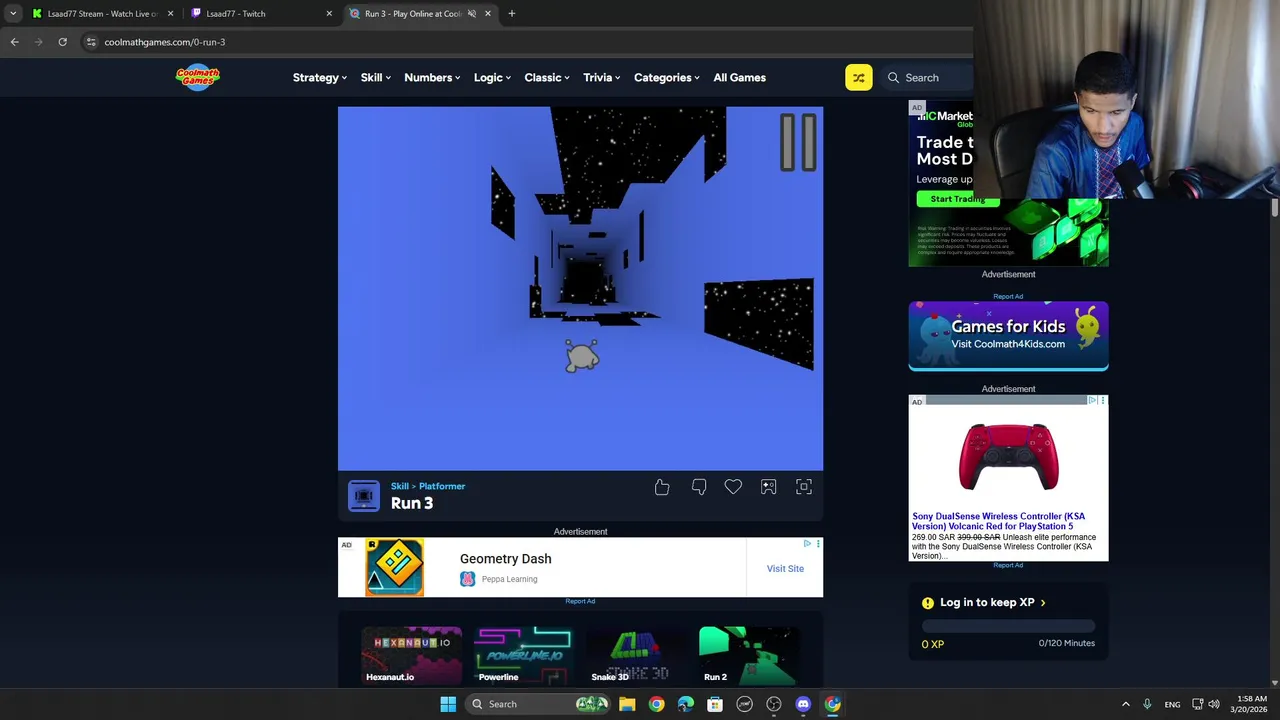
Task: Go forward in browser
Action: tap(38, 42)
